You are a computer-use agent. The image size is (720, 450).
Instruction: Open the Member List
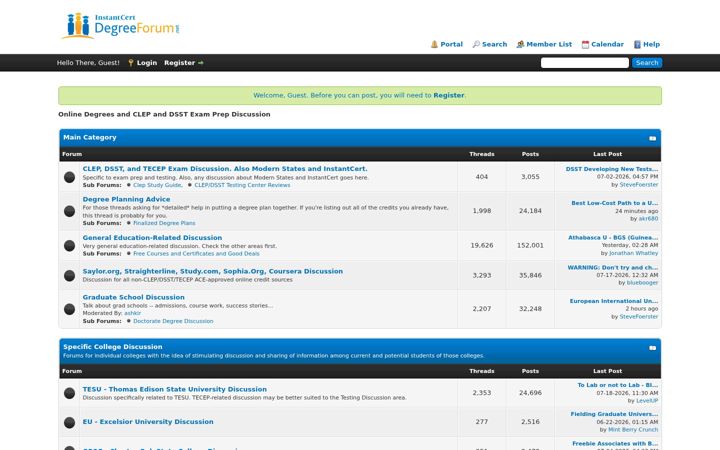549,44
